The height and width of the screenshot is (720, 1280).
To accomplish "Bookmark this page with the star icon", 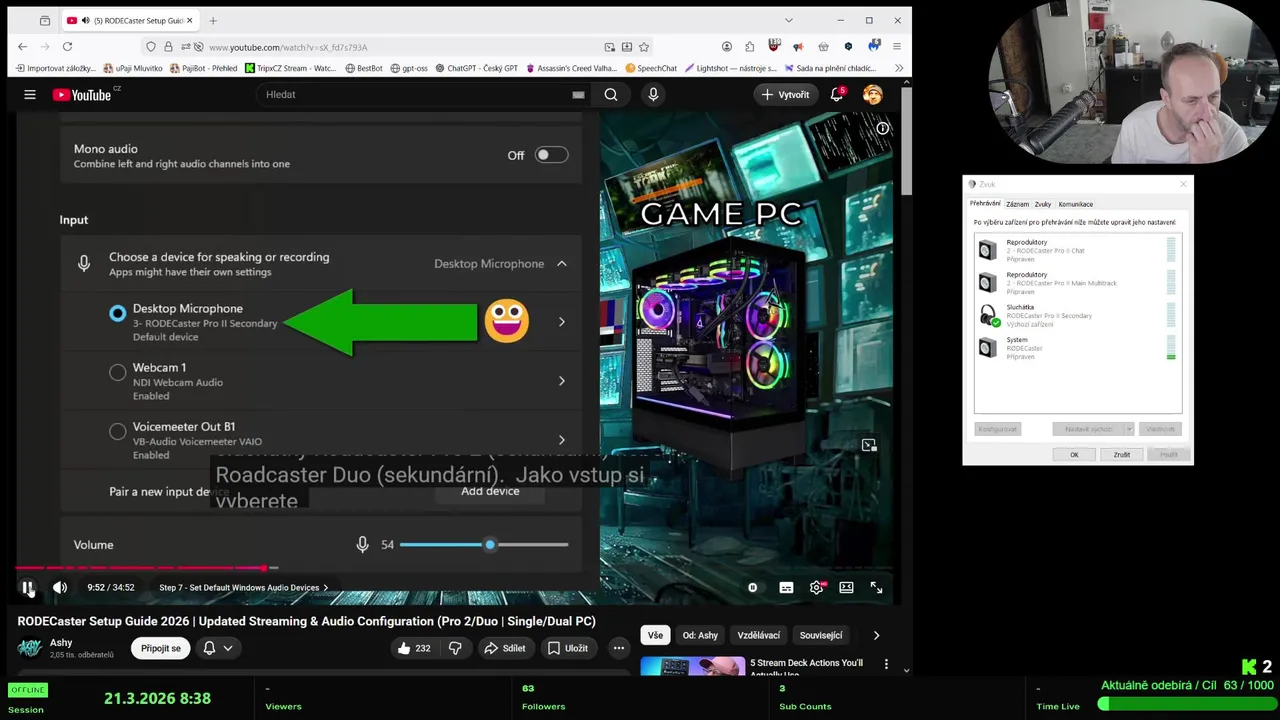I will click(644, 47).
